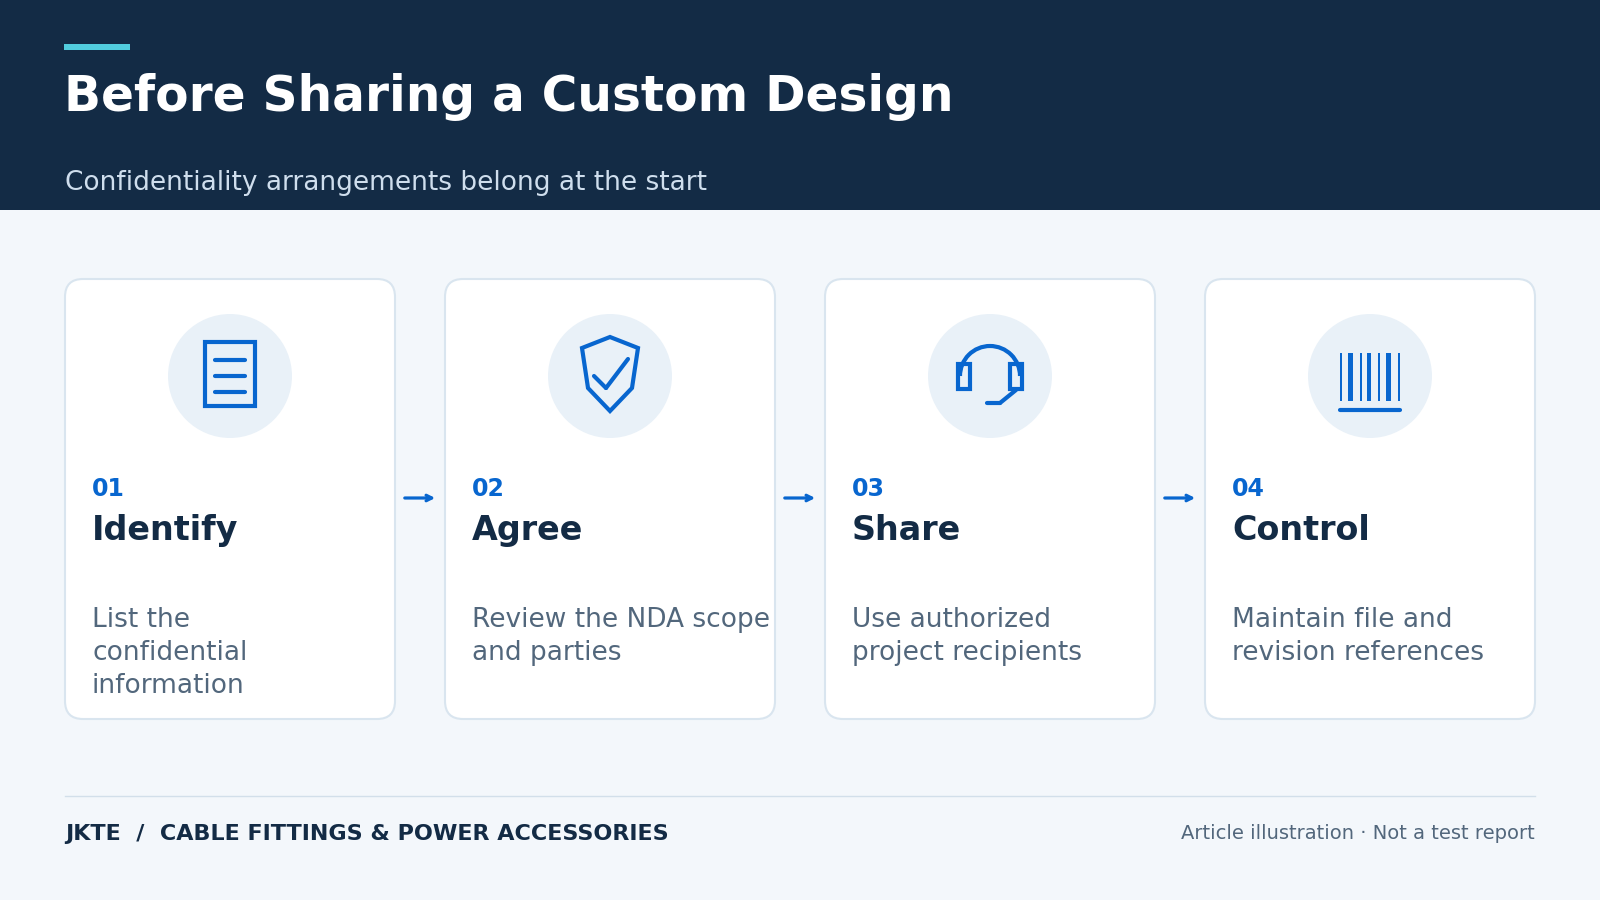The height and width of the screenshot is (900, 1600).
Task: Click the "Article illustration · Not a test report" note
Action: pyautogui.click(x=1358, y=833)
